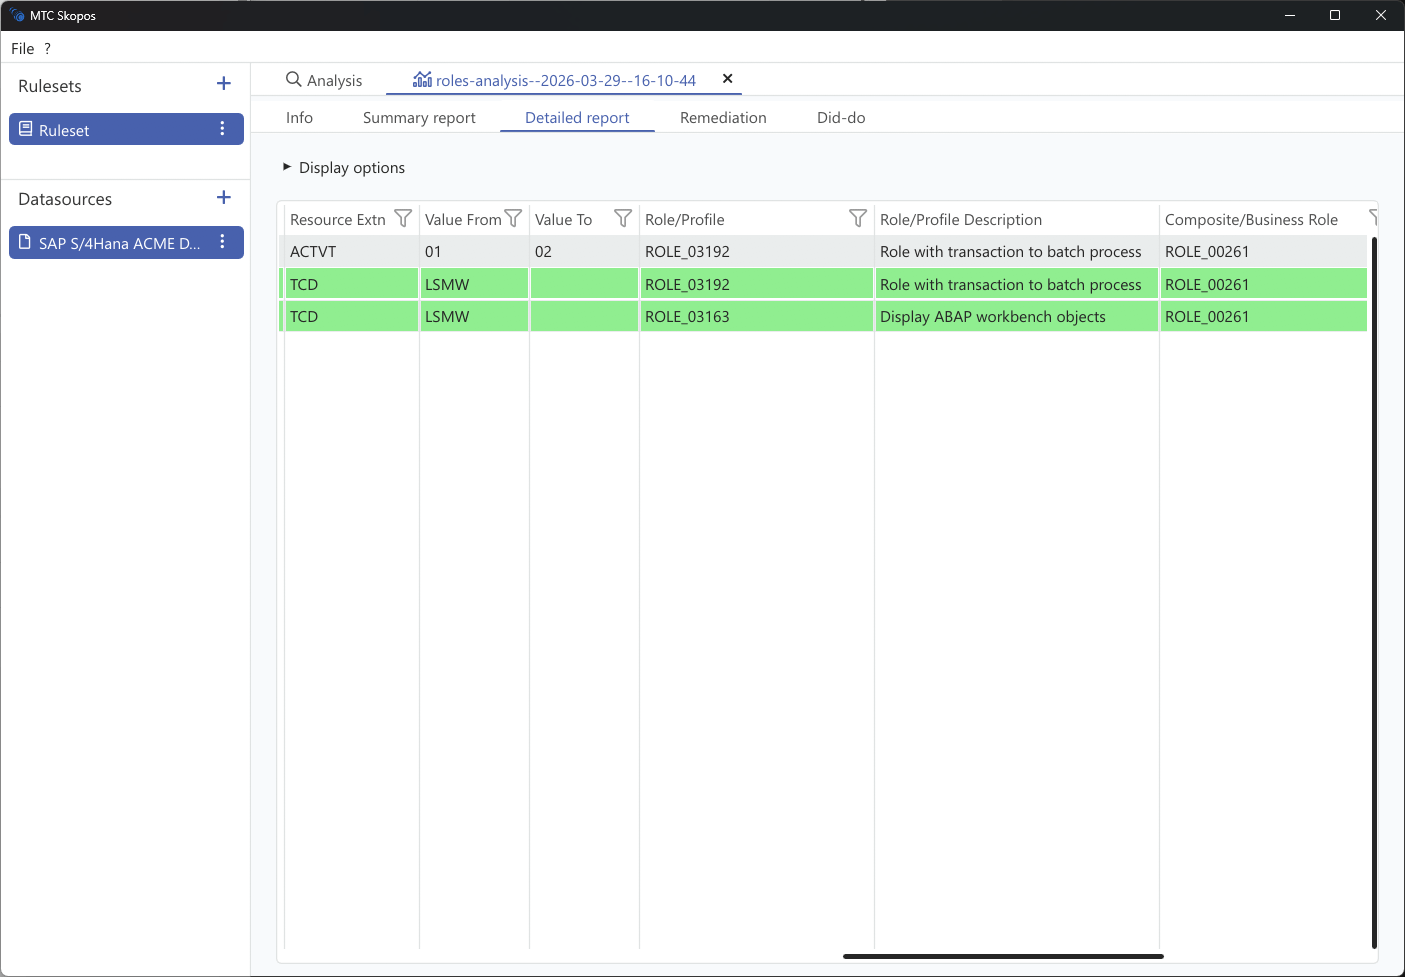Open the Composite/Business Role filter dropdown
This screenshot has width=1405, height=977.
1372,218
